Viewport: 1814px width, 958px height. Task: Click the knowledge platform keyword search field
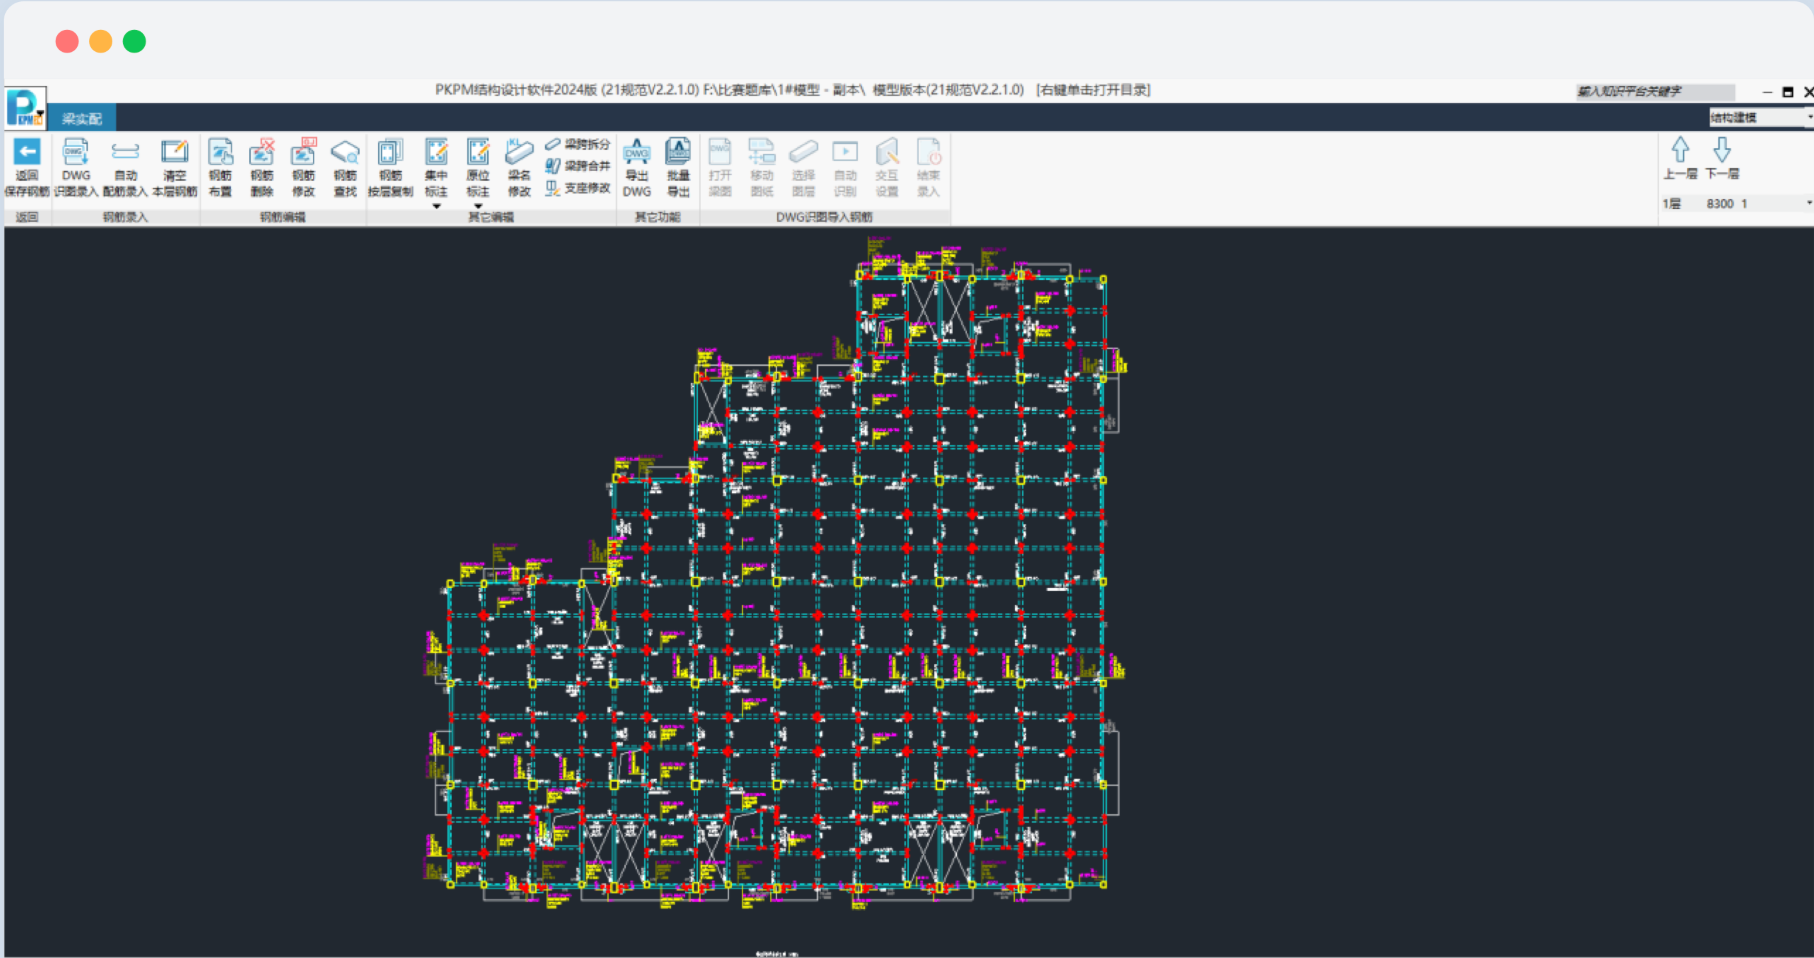[x=1654, y=92]
